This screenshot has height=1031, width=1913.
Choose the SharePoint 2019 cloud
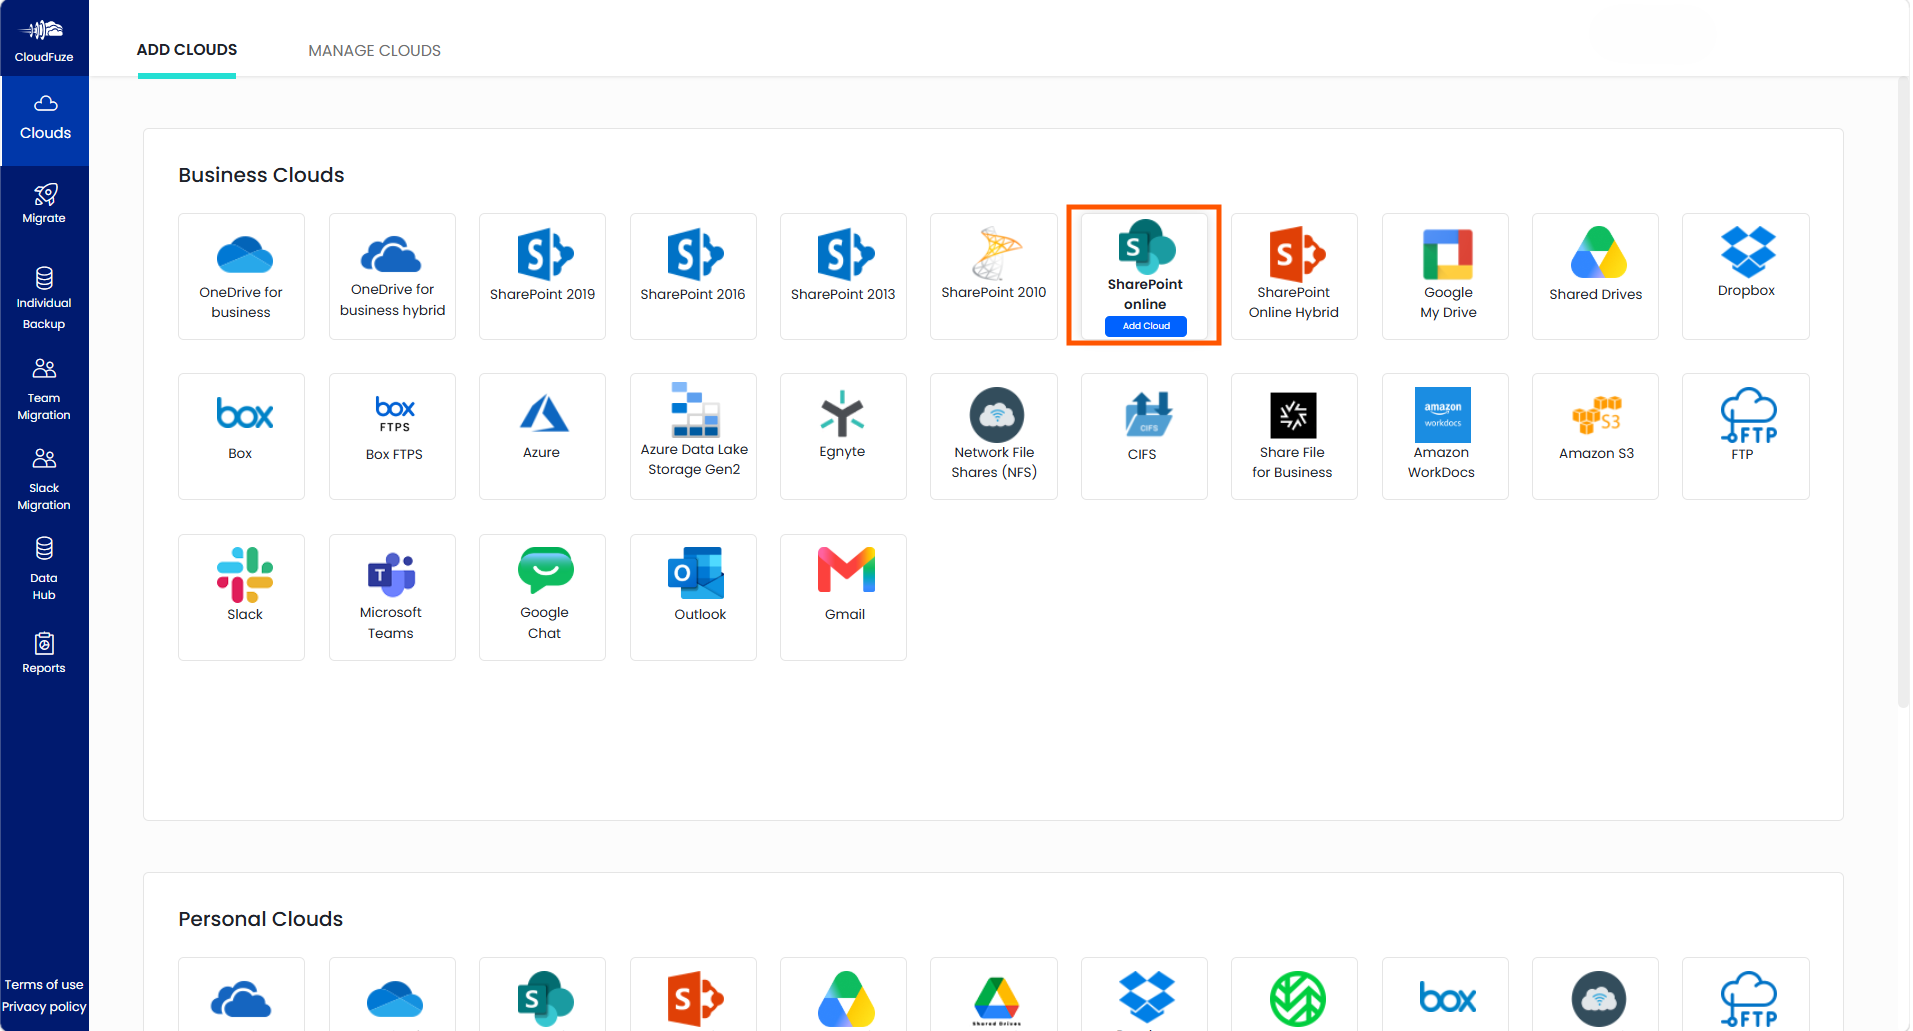542,276
